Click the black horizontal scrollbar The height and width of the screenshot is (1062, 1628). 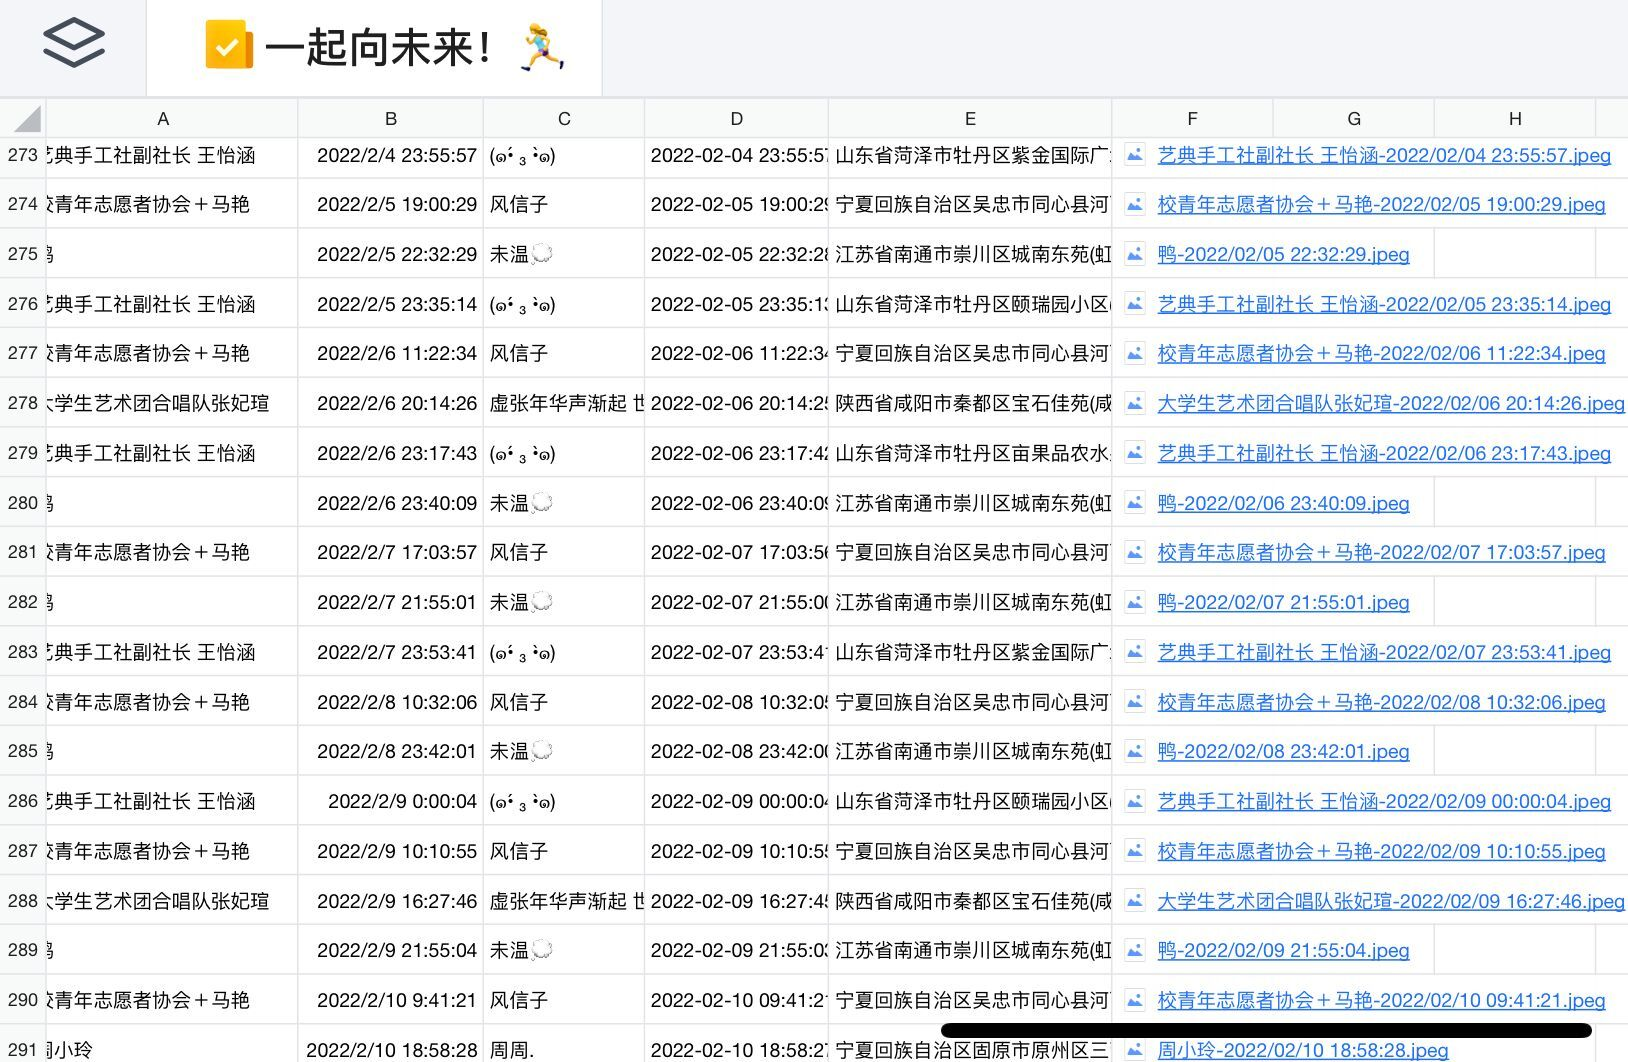1265,1030
